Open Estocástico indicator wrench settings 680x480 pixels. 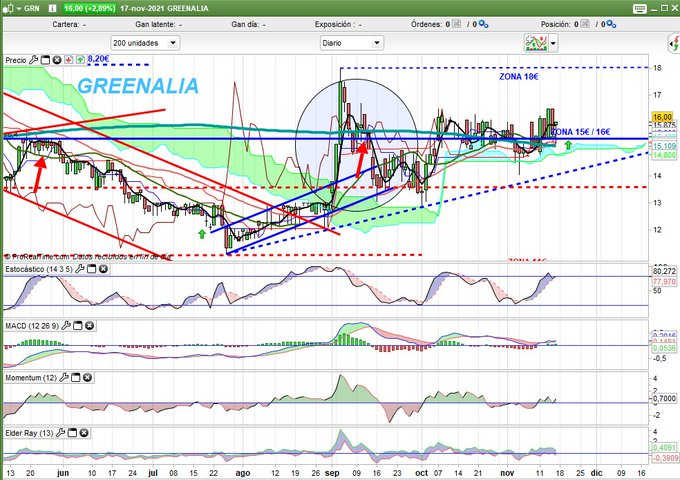[80, 269]
